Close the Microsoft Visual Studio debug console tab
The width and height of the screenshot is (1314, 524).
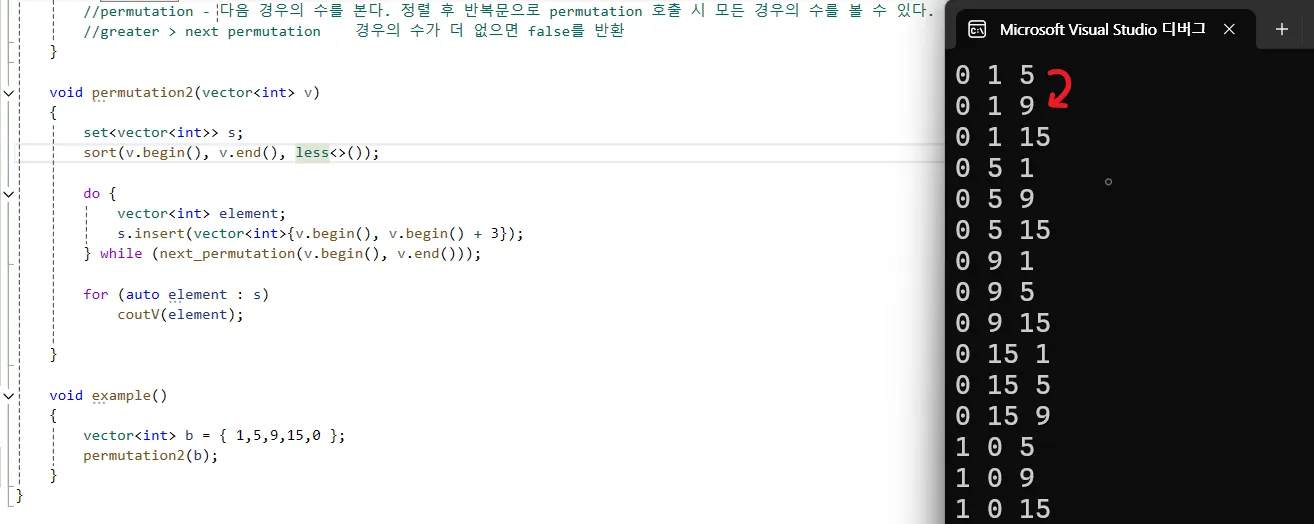pyautogui.click(x=1230, y=29)
